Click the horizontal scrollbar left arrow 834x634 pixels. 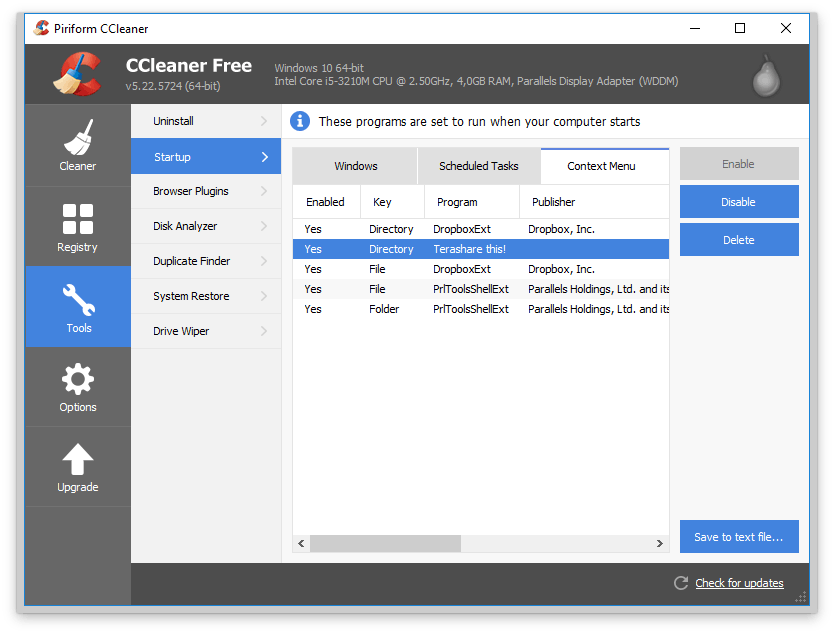pyautogui.click(x=302, y=543)
